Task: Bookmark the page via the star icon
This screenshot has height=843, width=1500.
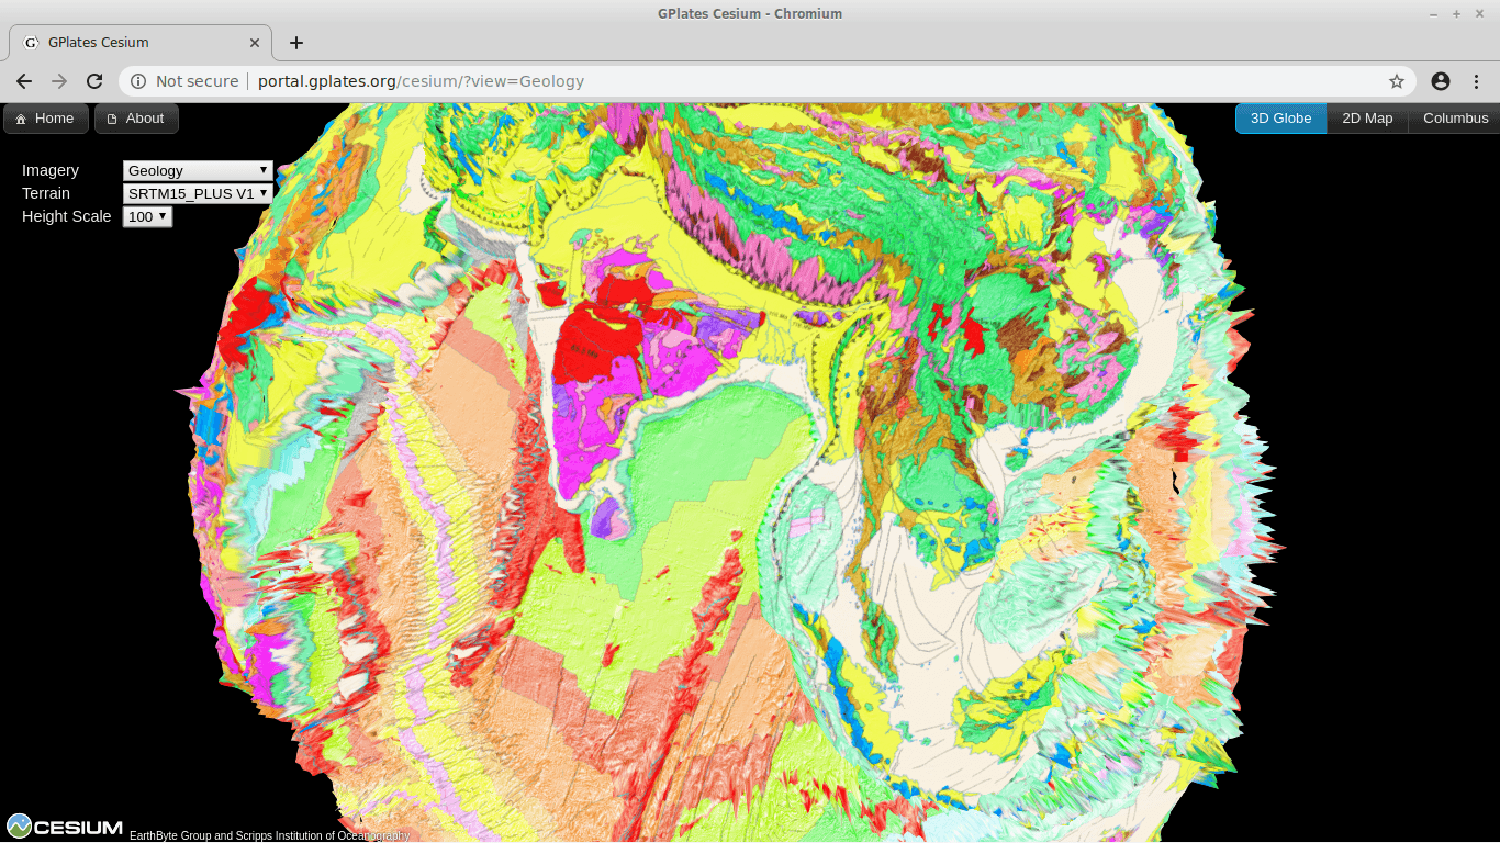Action: pos(1396,81)
